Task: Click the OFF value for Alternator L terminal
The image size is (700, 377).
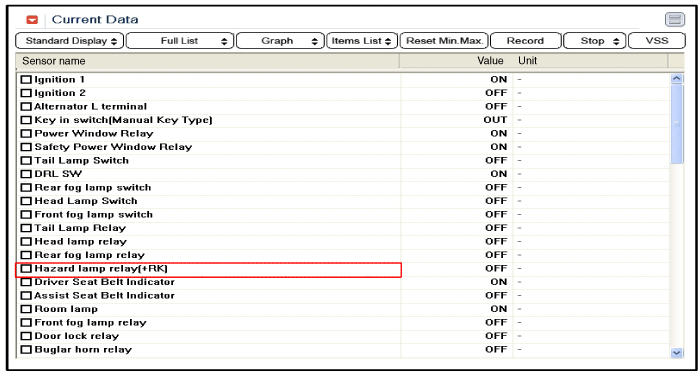Action: (496, 106)
